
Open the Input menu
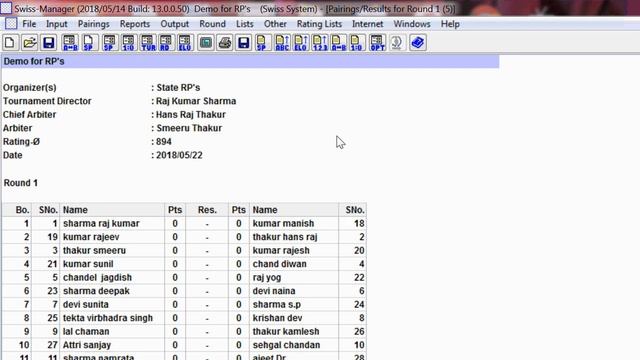tap(56, 24)
